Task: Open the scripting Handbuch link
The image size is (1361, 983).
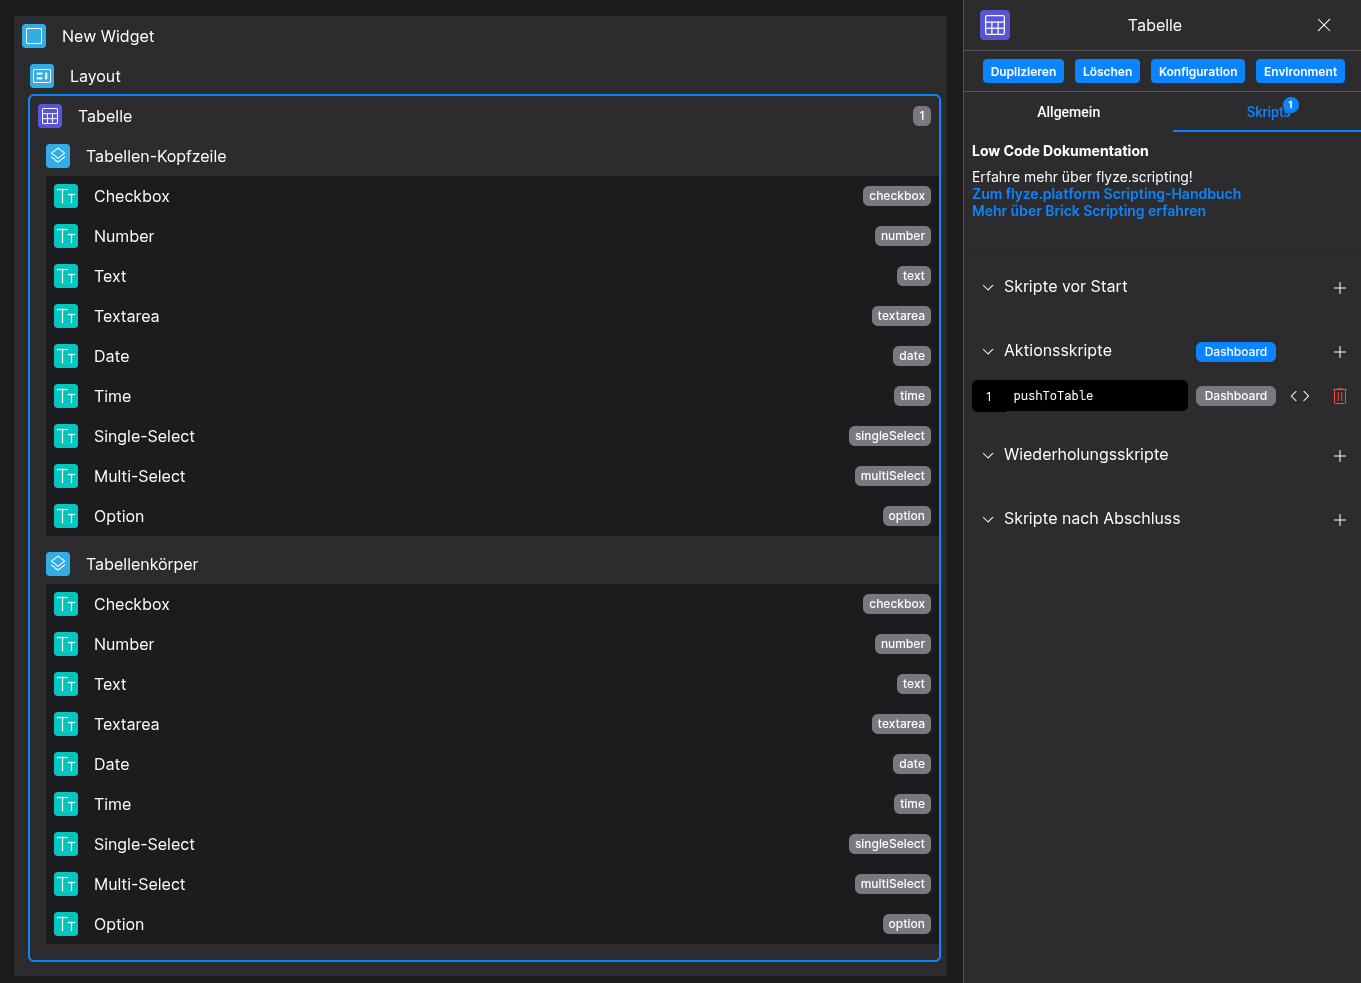Action: pos(1106,194)
